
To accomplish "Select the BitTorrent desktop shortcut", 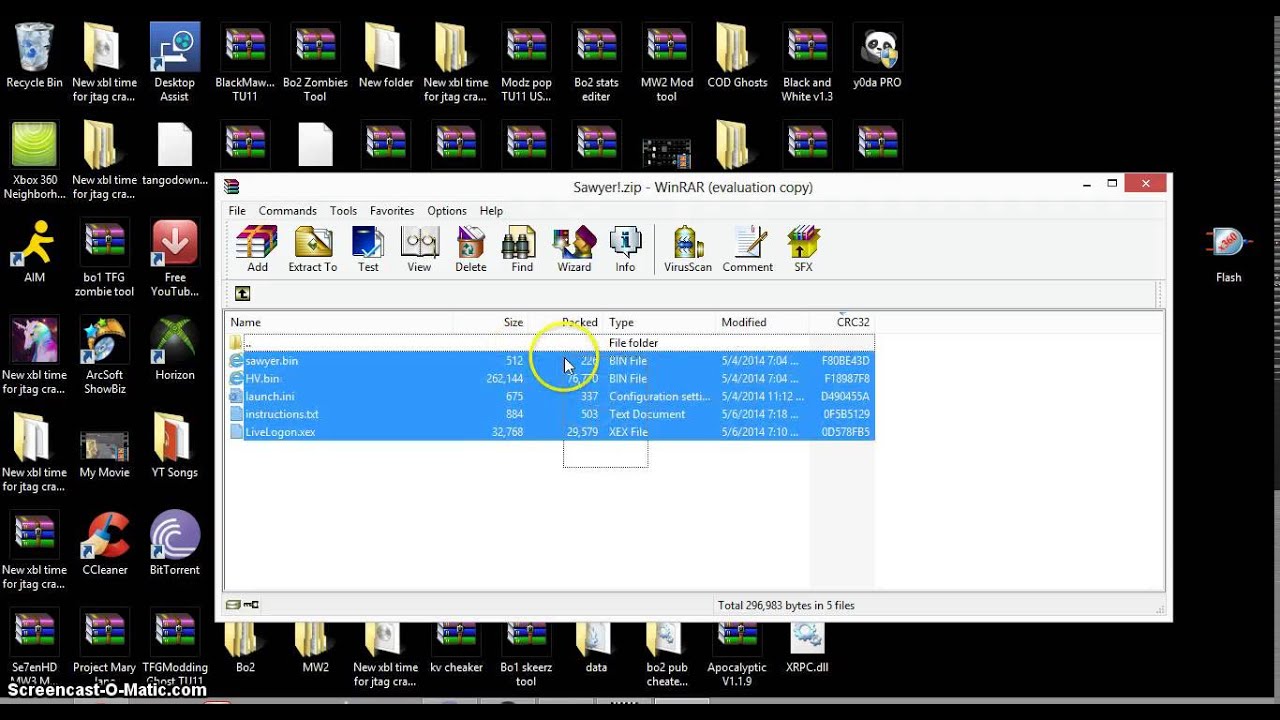I will click(x=174, y=543).
